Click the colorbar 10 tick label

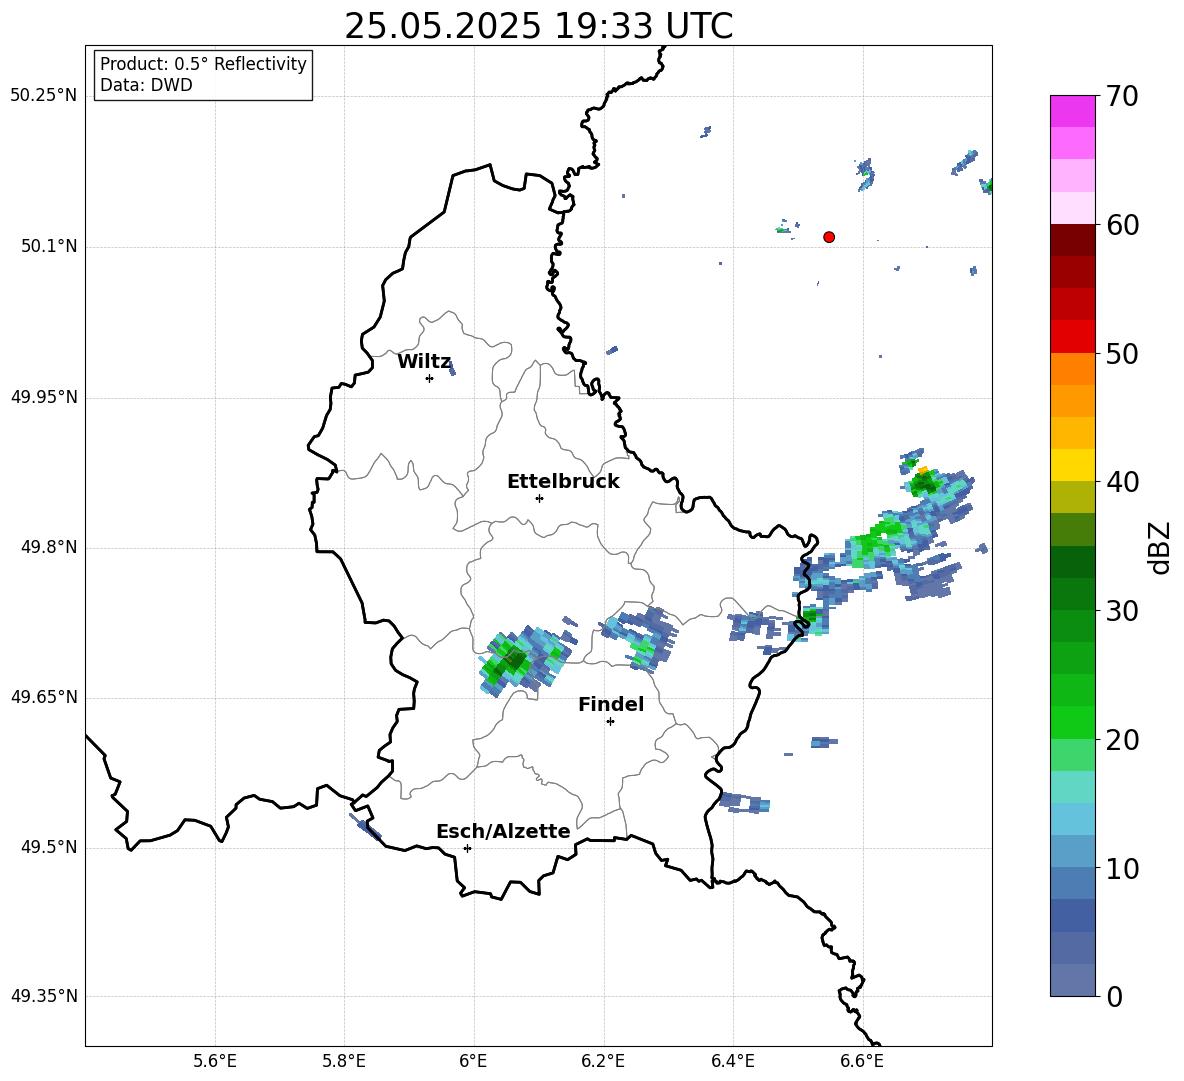(1122, 868)
